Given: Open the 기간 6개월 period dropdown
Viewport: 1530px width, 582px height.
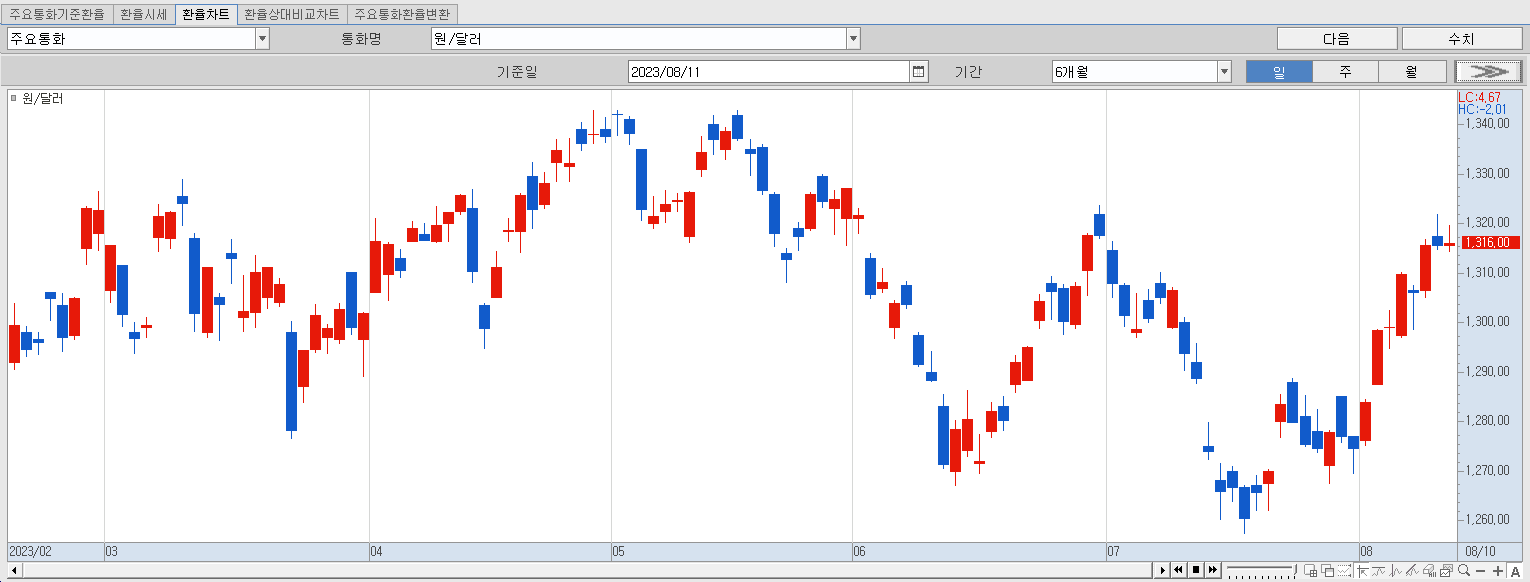Looking at the screenshot, I should point(1224,71).
